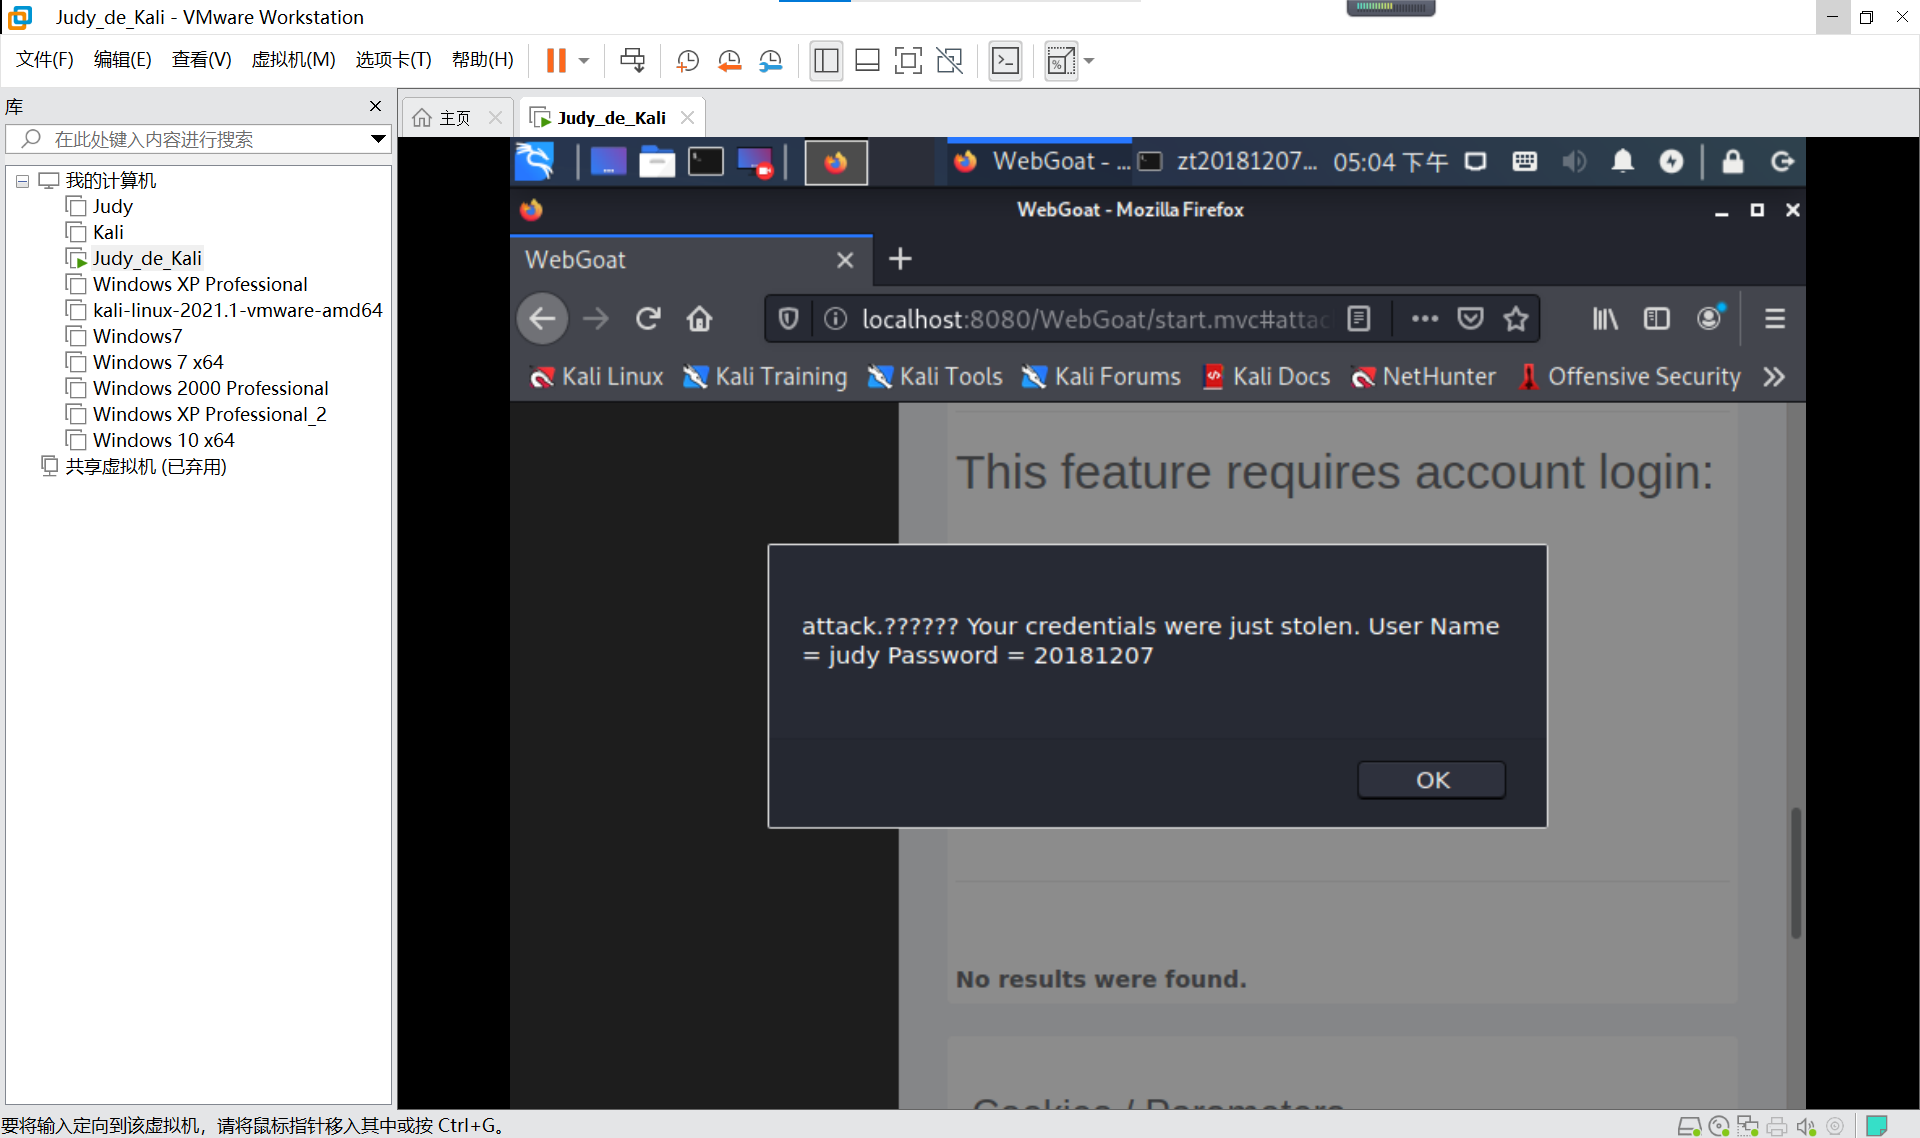
Task: Close the Judy_de_Kali VM tab
Action: (x=687, y=118)
